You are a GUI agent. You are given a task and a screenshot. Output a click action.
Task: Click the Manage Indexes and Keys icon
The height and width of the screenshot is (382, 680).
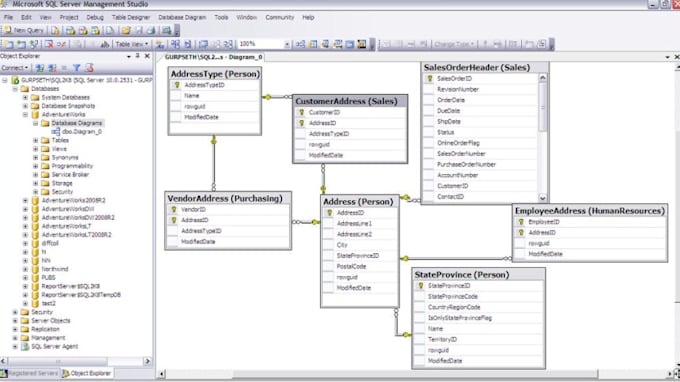[x=313, y=44]
